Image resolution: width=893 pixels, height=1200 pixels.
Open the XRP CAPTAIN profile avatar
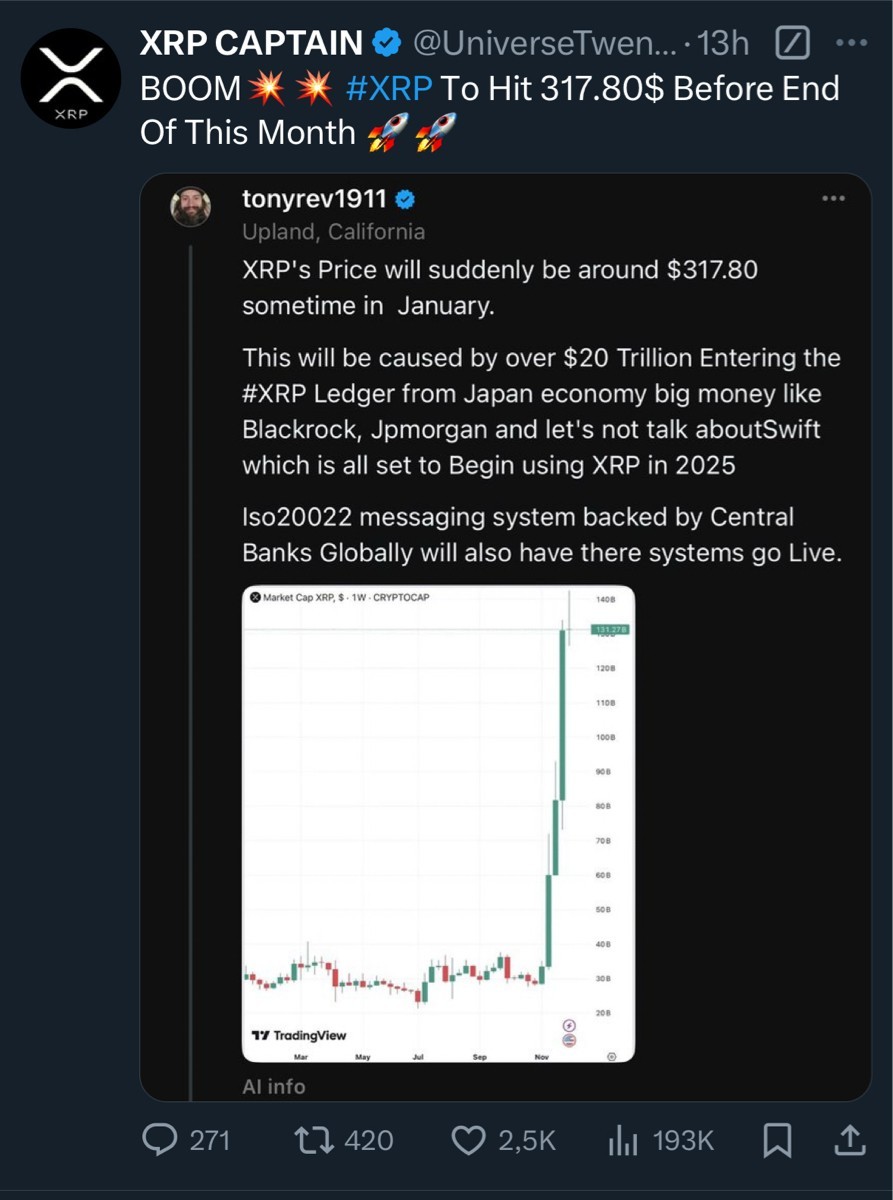tap(70, 78)
